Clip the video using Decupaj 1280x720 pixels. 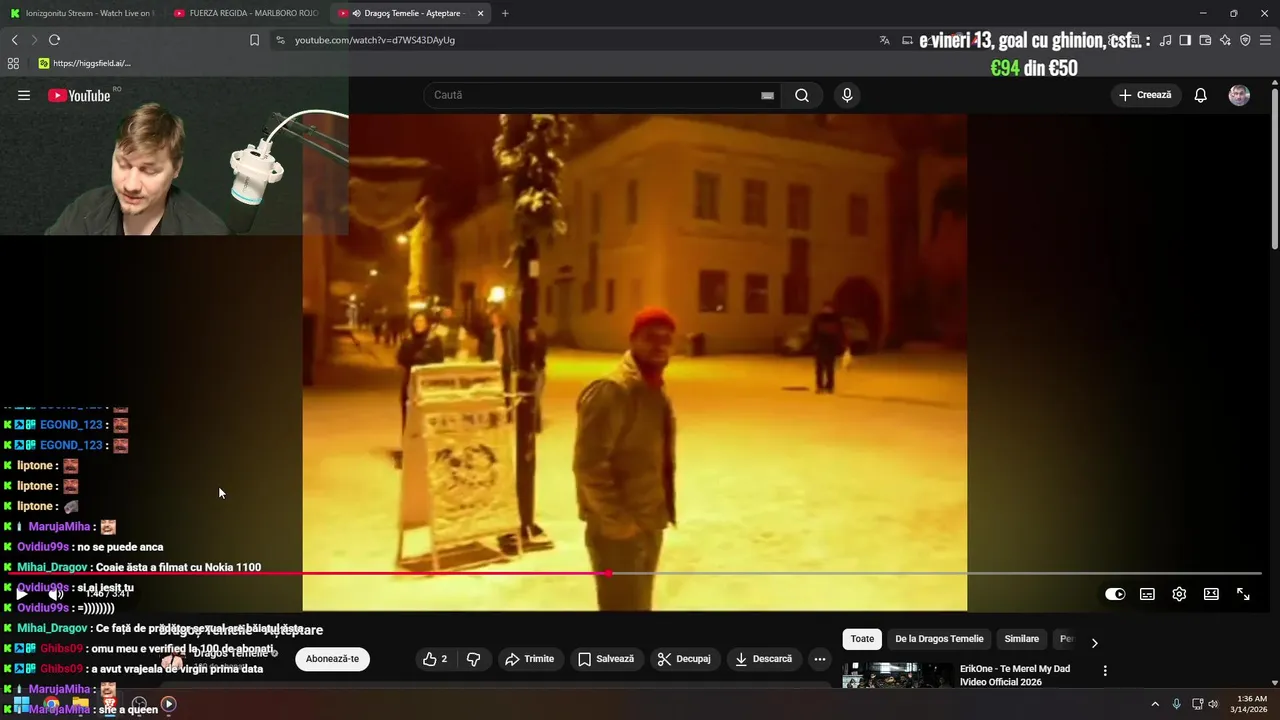[684, 659]
